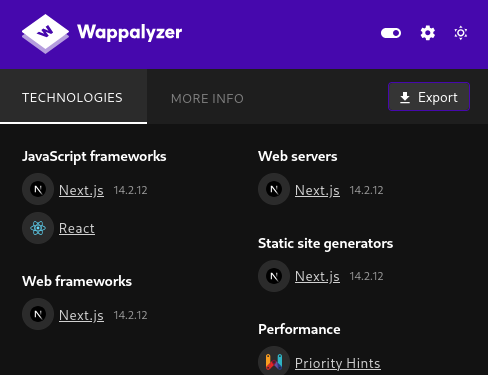This screenshot has width=488, height=375.
Task: Click Next.js icon under Static site generators
Action: point(274,276)
